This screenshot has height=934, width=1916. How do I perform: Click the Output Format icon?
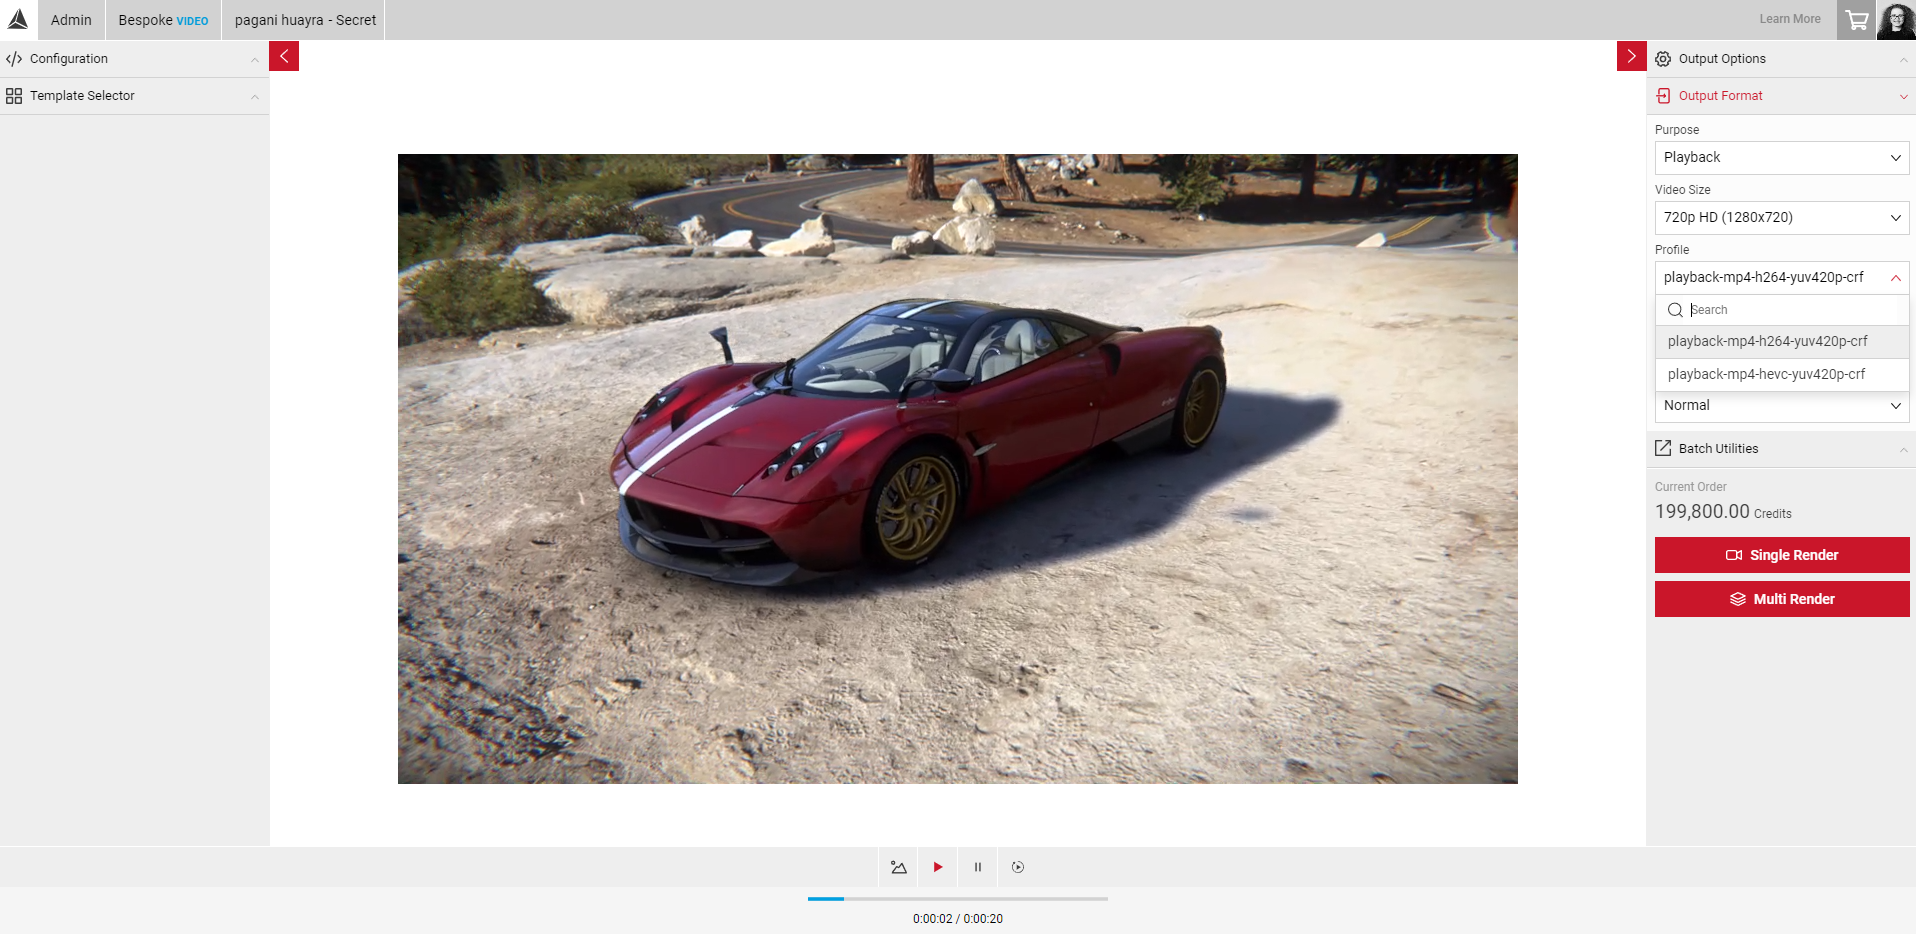coord(1663,96)
